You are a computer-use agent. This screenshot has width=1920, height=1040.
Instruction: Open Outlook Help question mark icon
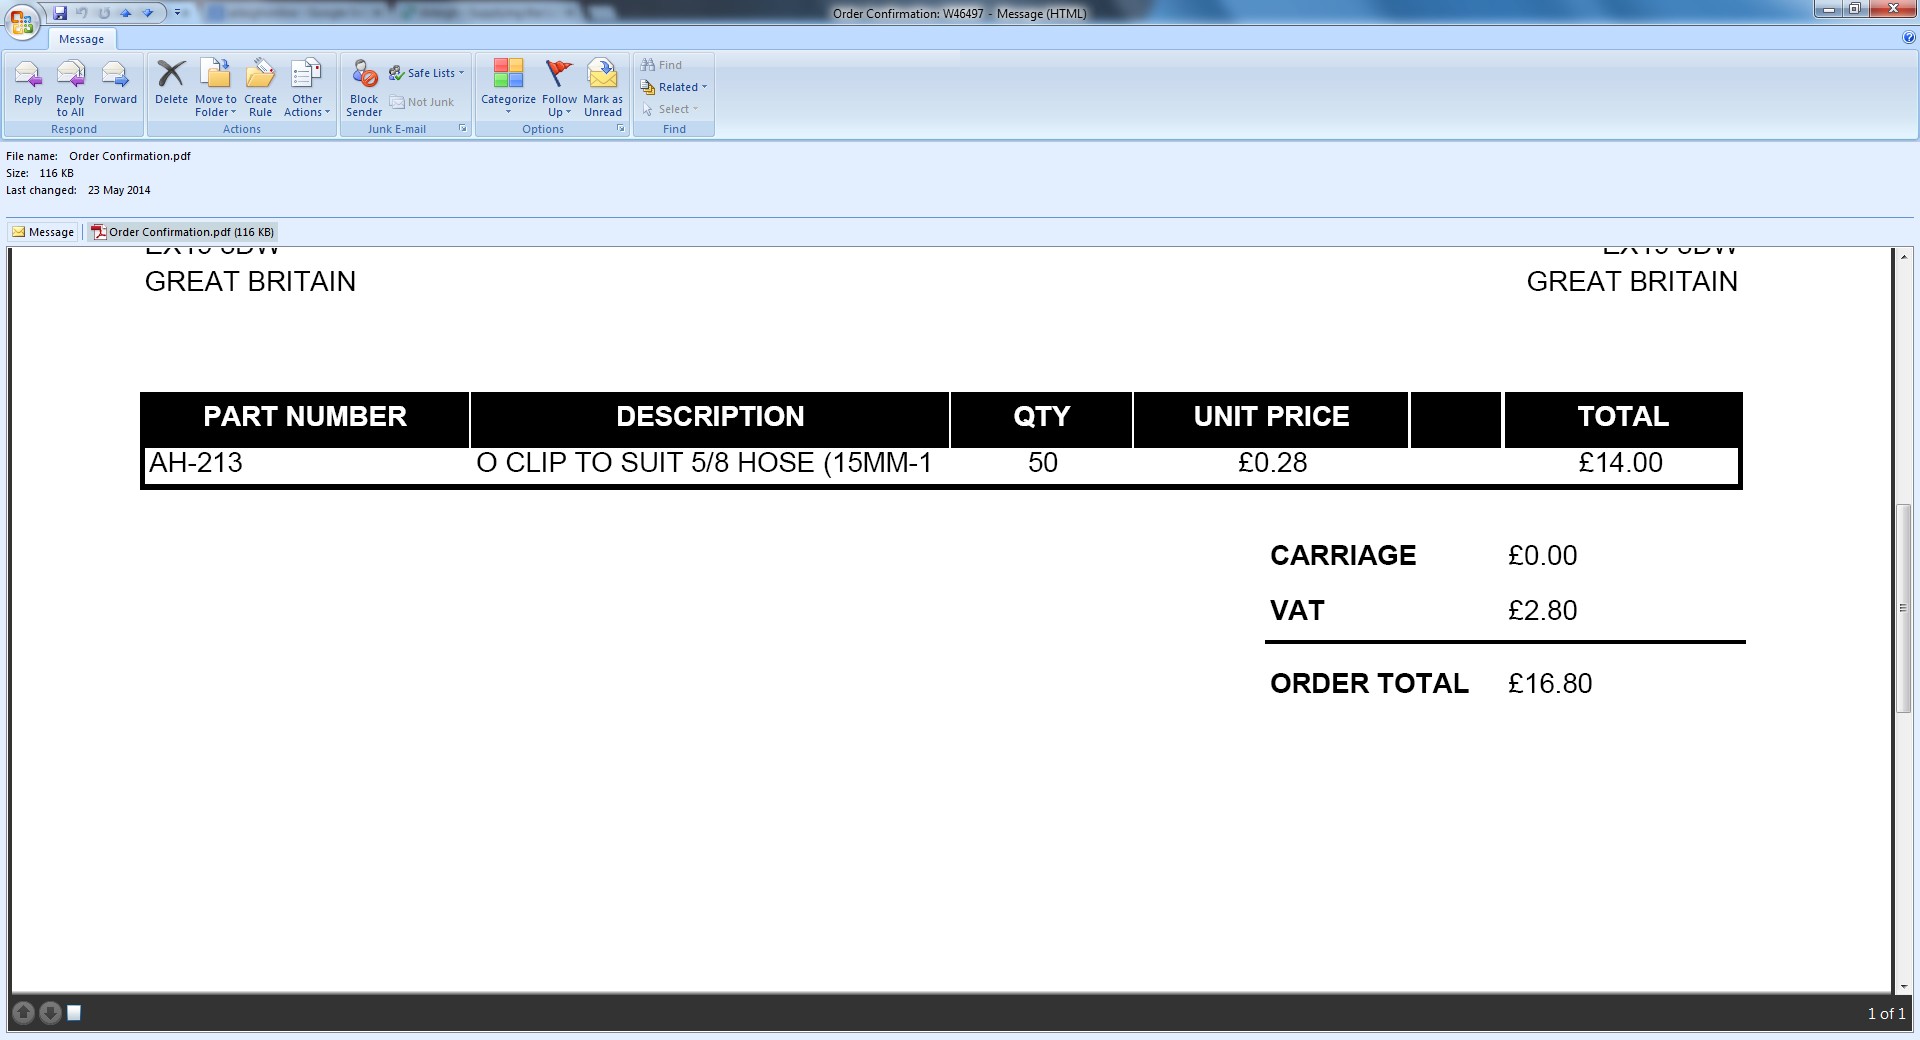1909,38
